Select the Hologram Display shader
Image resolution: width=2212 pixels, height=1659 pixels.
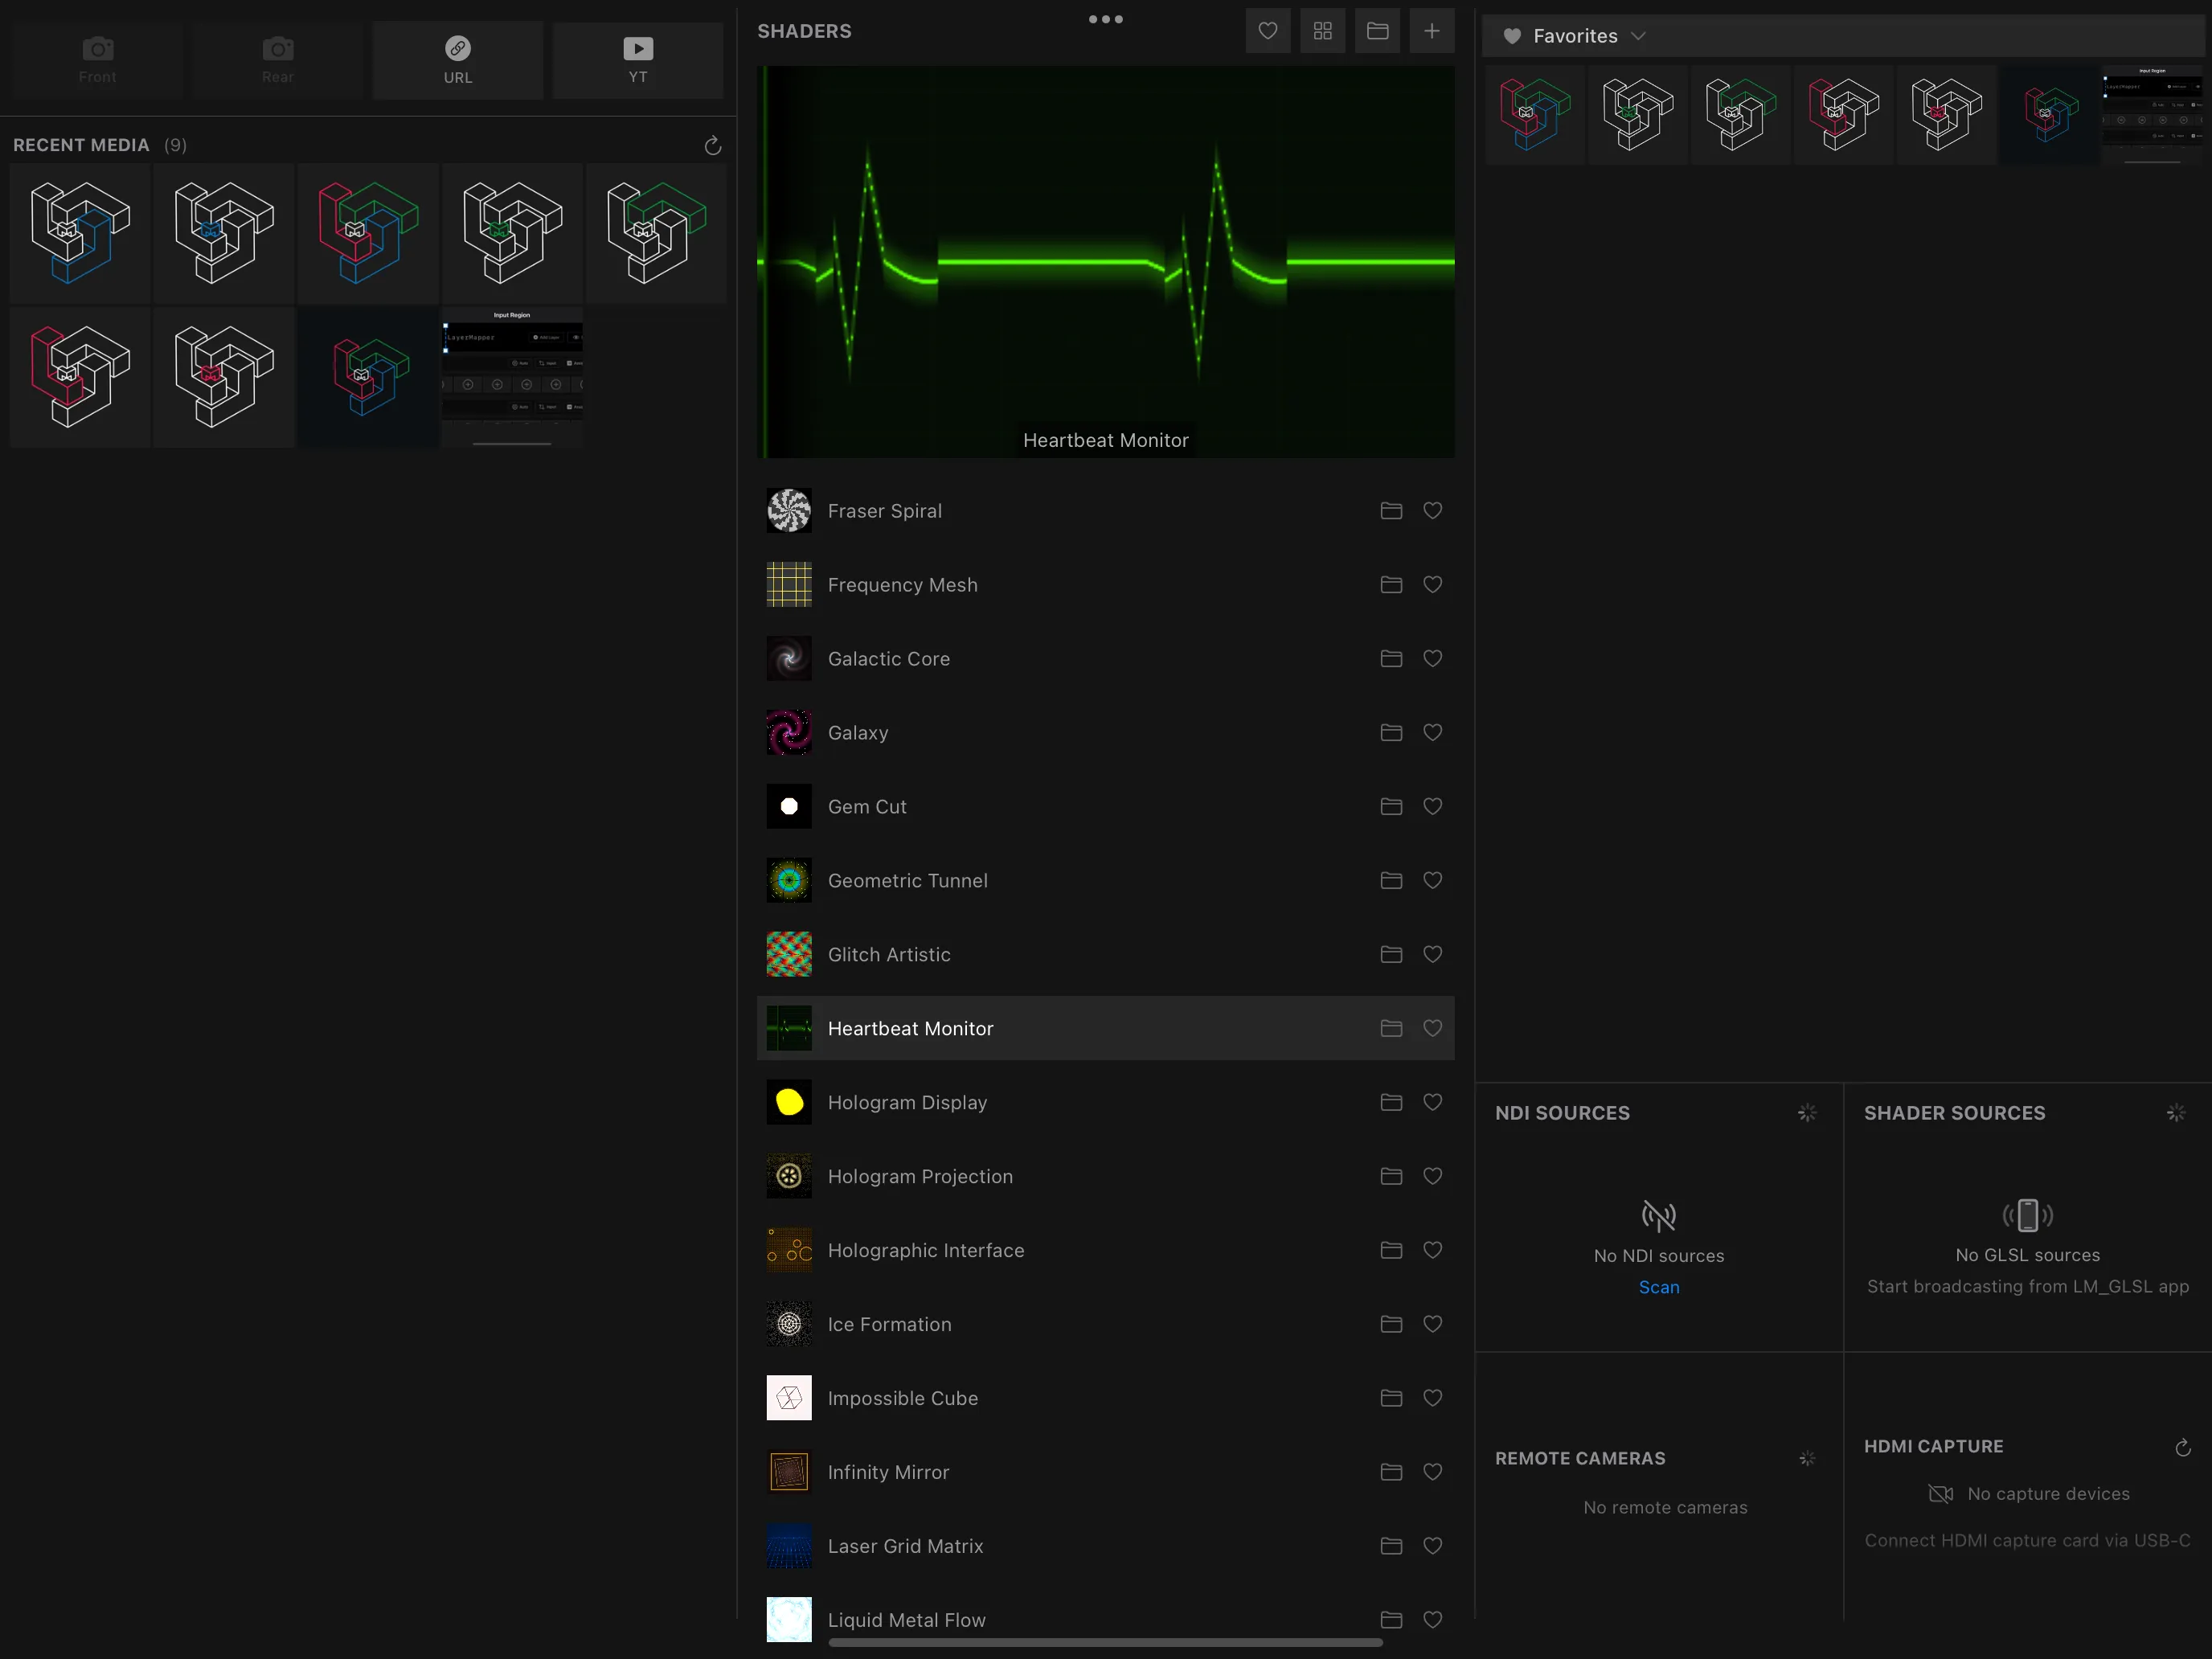coord(1105,1103)
